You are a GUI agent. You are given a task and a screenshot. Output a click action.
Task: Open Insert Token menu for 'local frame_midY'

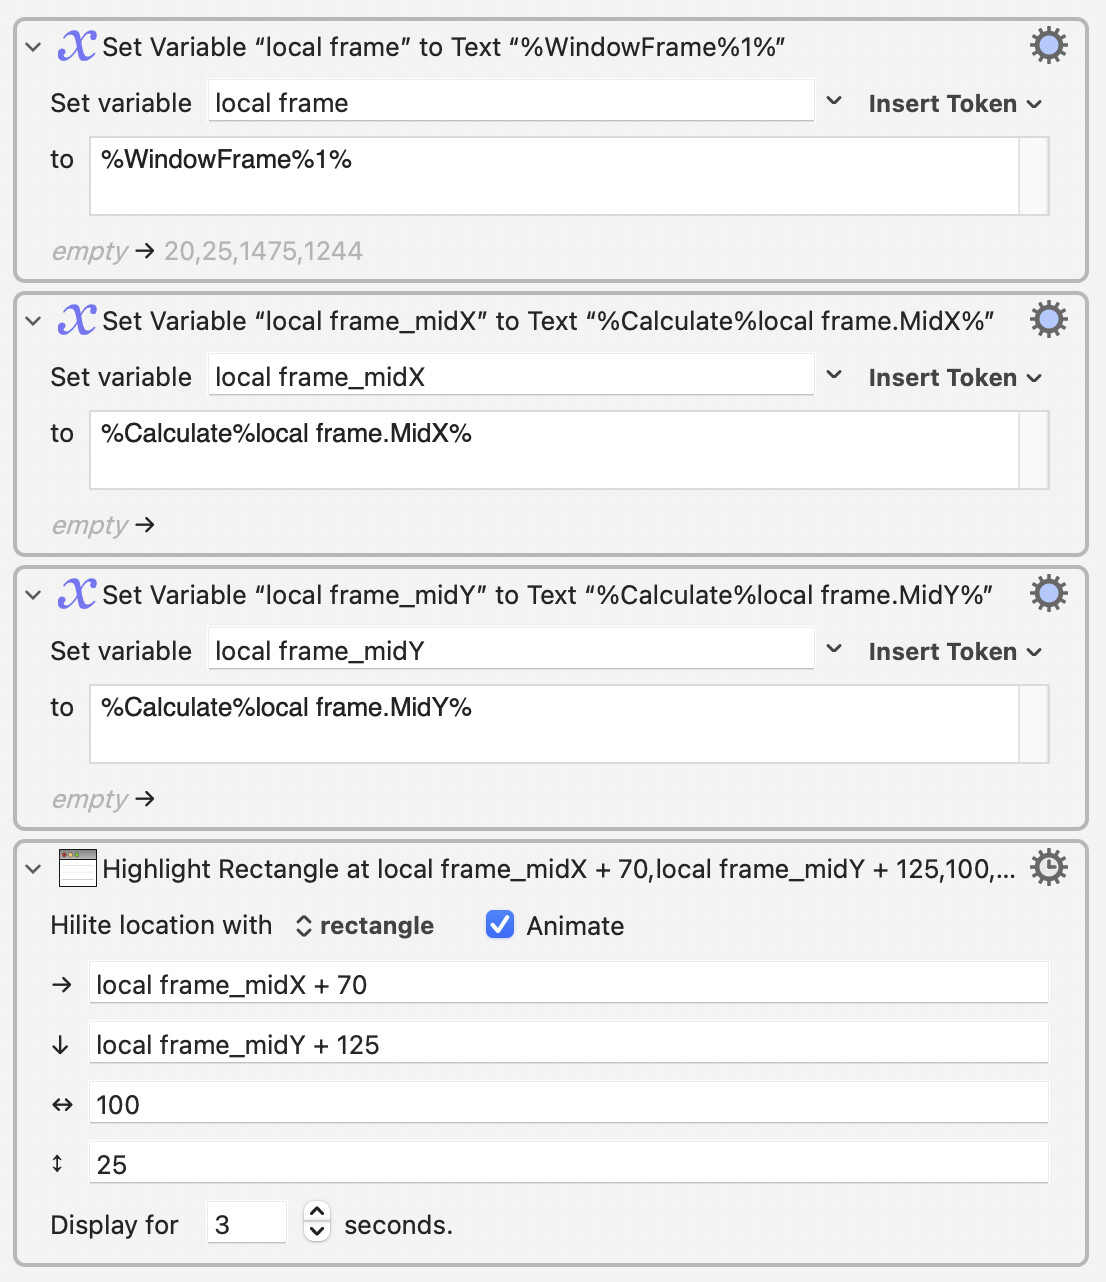(x=955, y=652)
